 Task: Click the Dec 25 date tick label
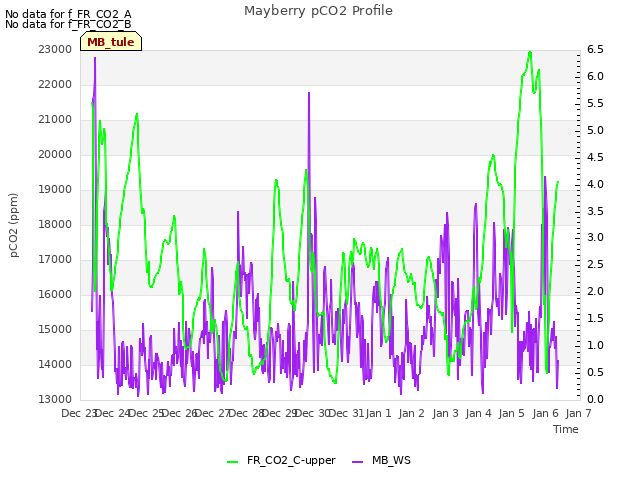click(147, 413)
